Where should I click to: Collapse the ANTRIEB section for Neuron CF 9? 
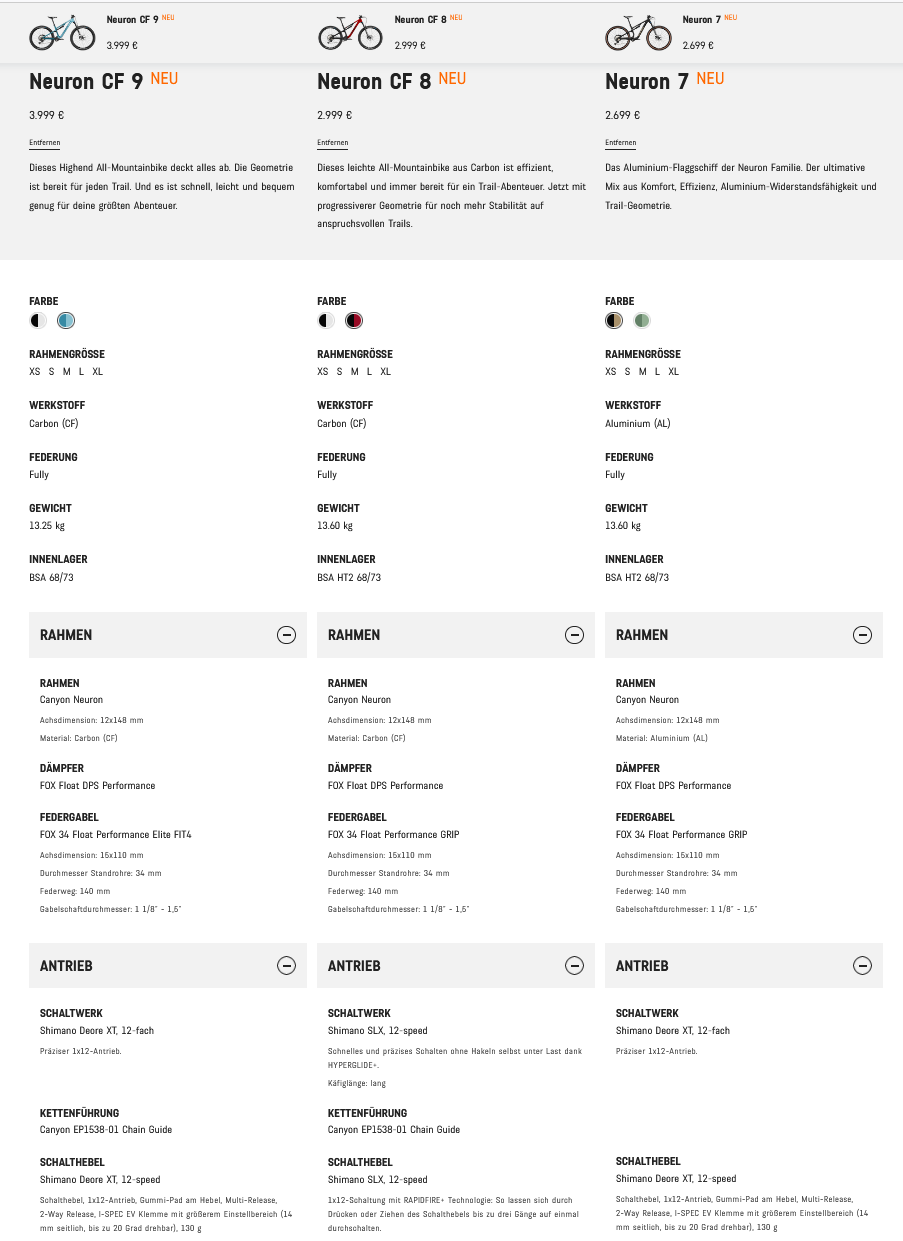[286, 966]
